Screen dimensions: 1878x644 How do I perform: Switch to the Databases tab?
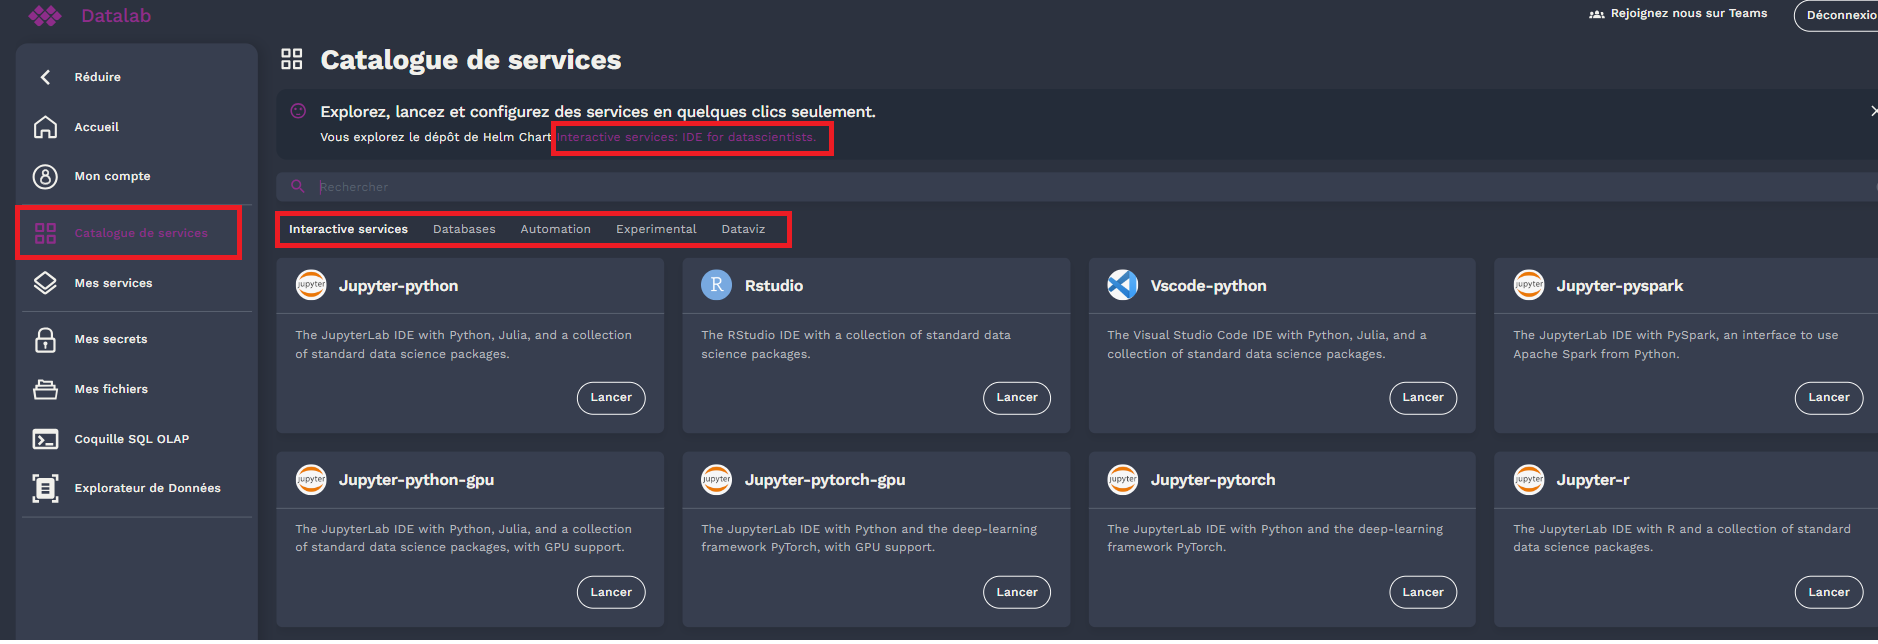464,229
